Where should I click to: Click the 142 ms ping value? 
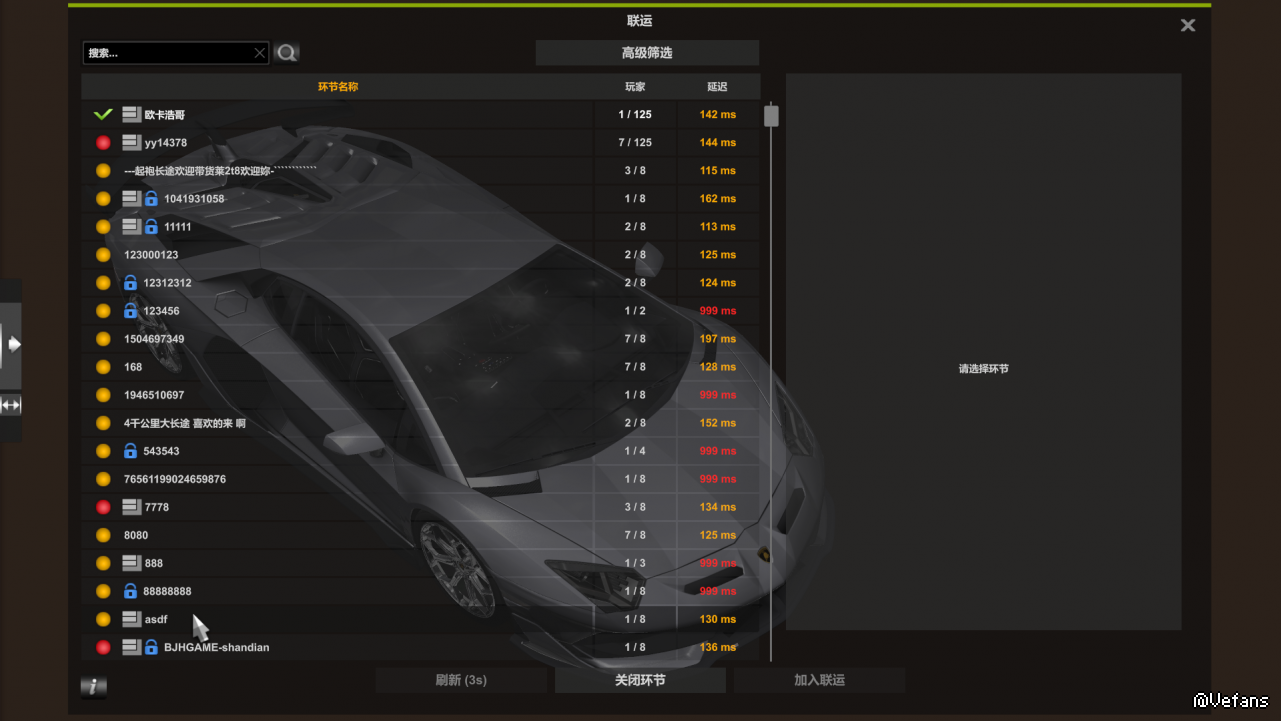click(x=717, y=115)
